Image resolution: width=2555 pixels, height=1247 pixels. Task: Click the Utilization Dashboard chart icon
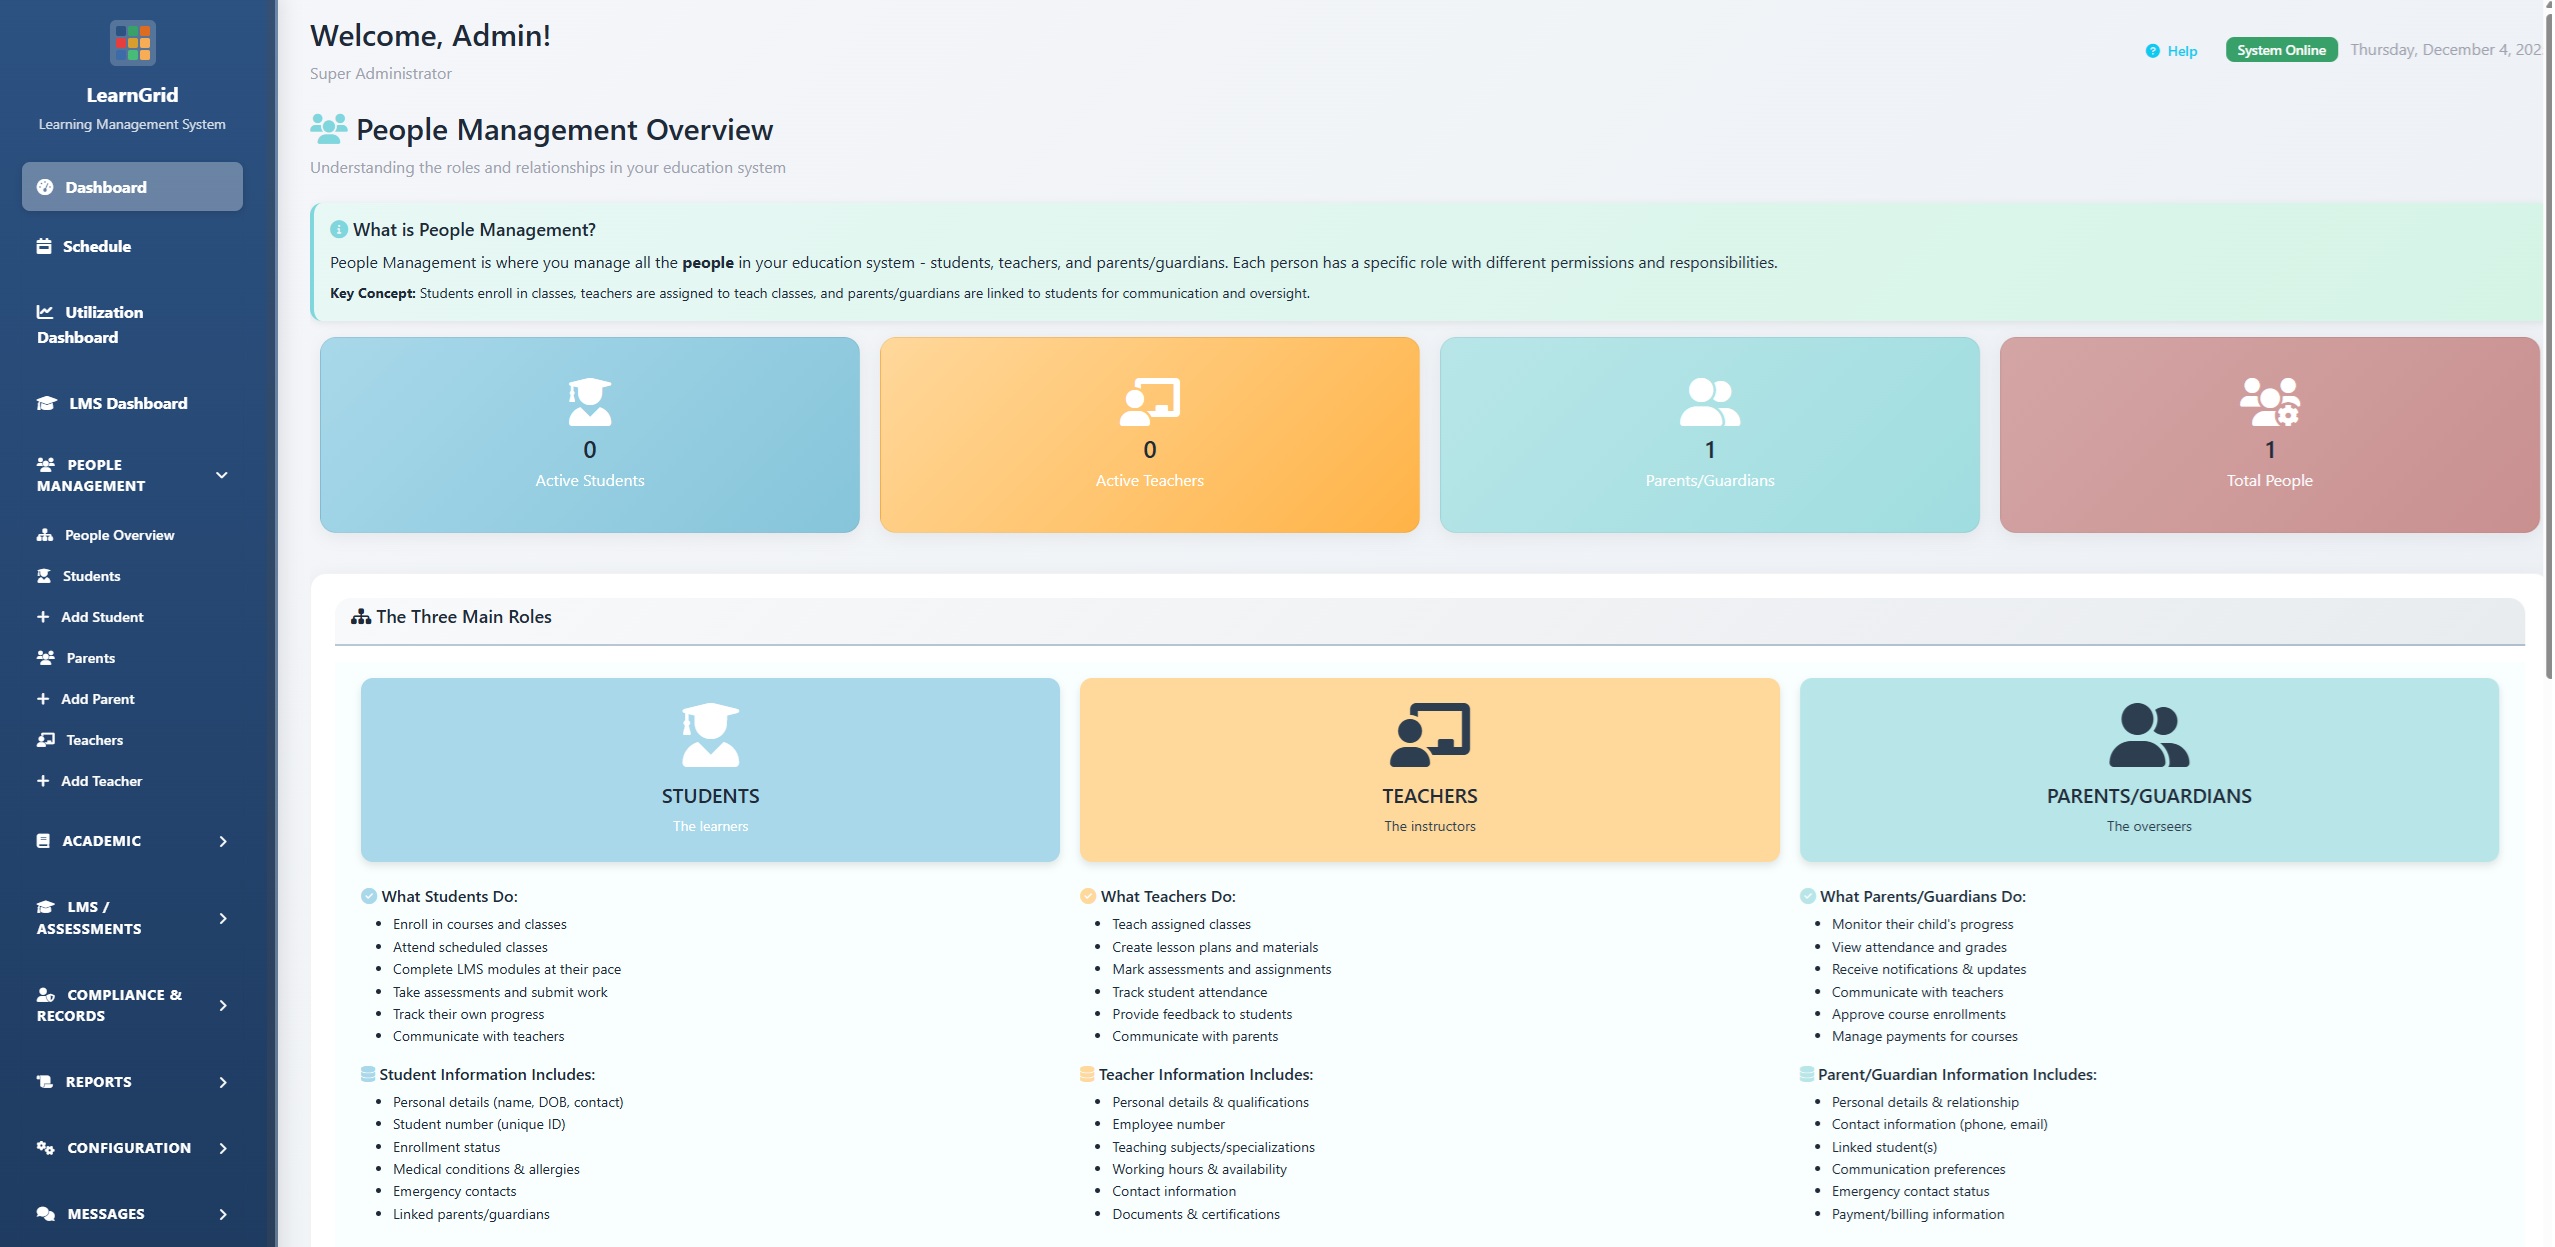(45, 312)
